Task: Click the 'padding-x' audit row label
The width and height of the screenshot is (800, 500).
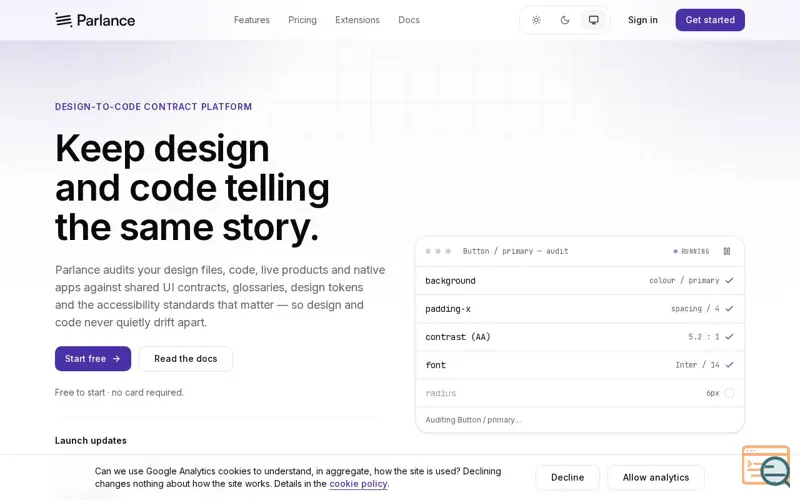Action: (447, 309)
